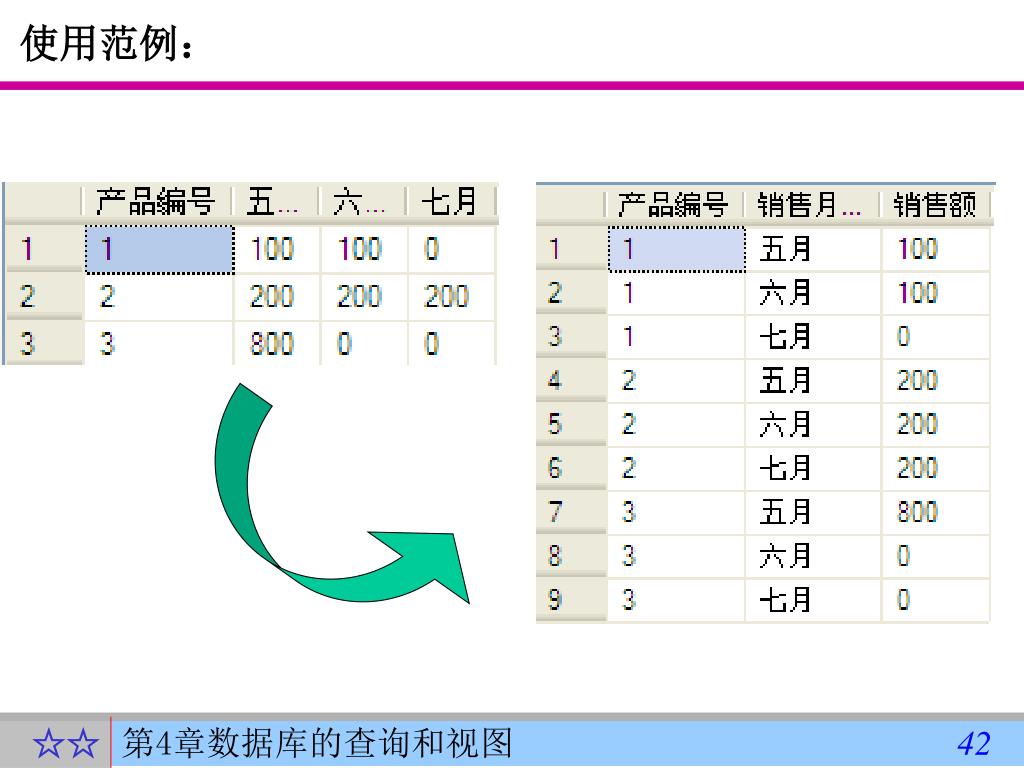The height and width of the screenshot is (768, 1024).
Task: Click product number 2 cell in 七月 table
Action: (x=158, y=296)
